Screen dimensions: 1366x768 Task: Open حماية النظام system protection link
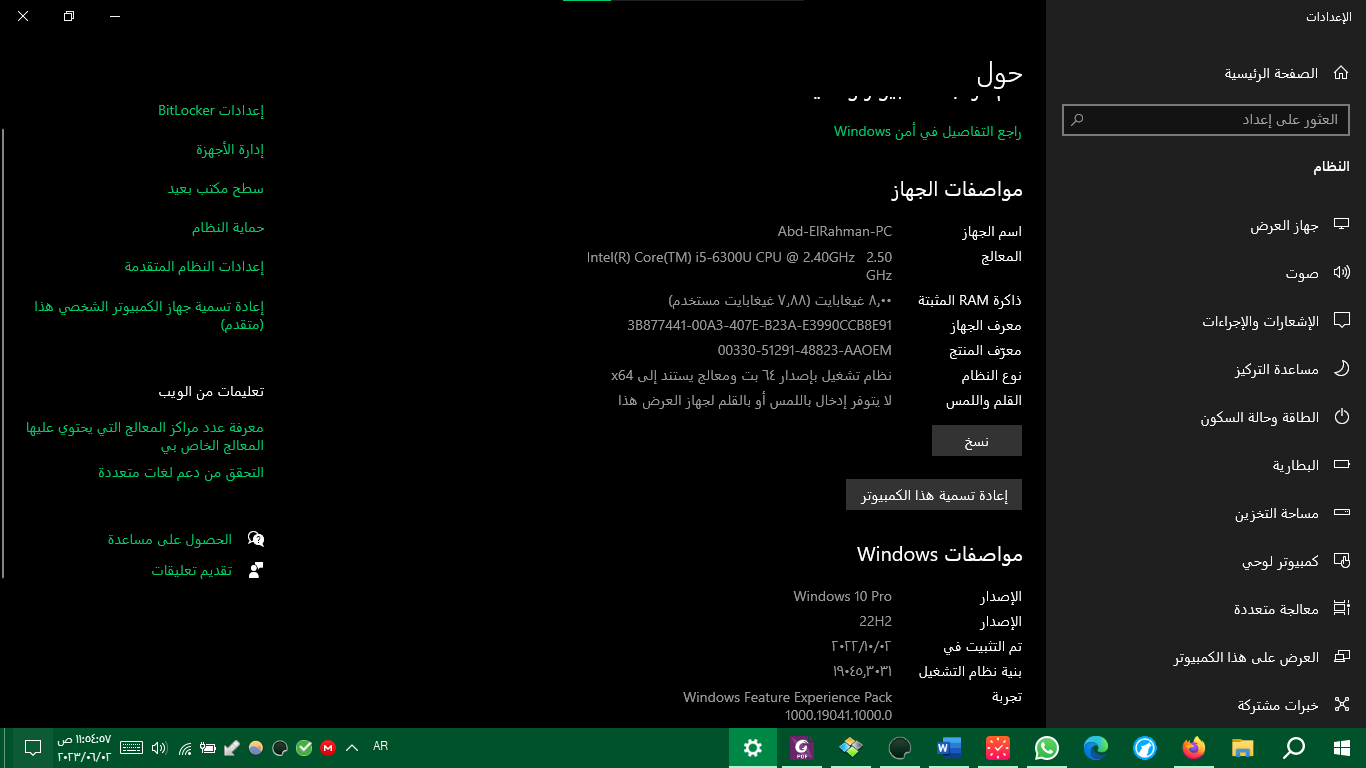pos(228,227)
